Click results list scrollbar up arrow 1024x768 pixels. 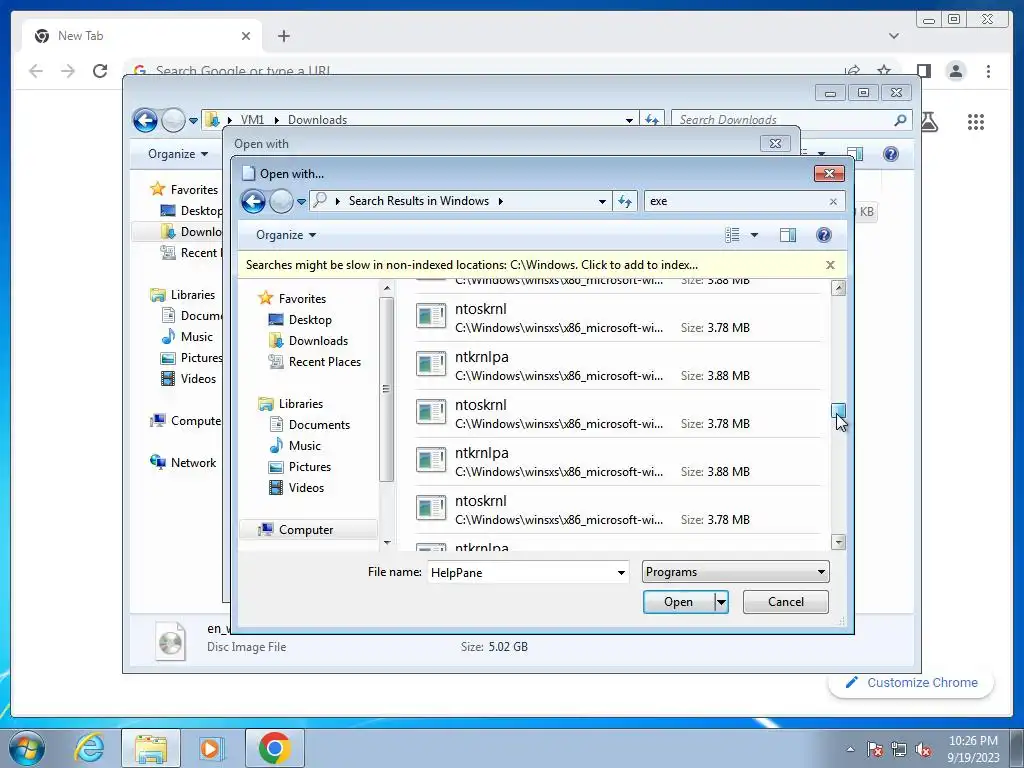pos(839,288)
